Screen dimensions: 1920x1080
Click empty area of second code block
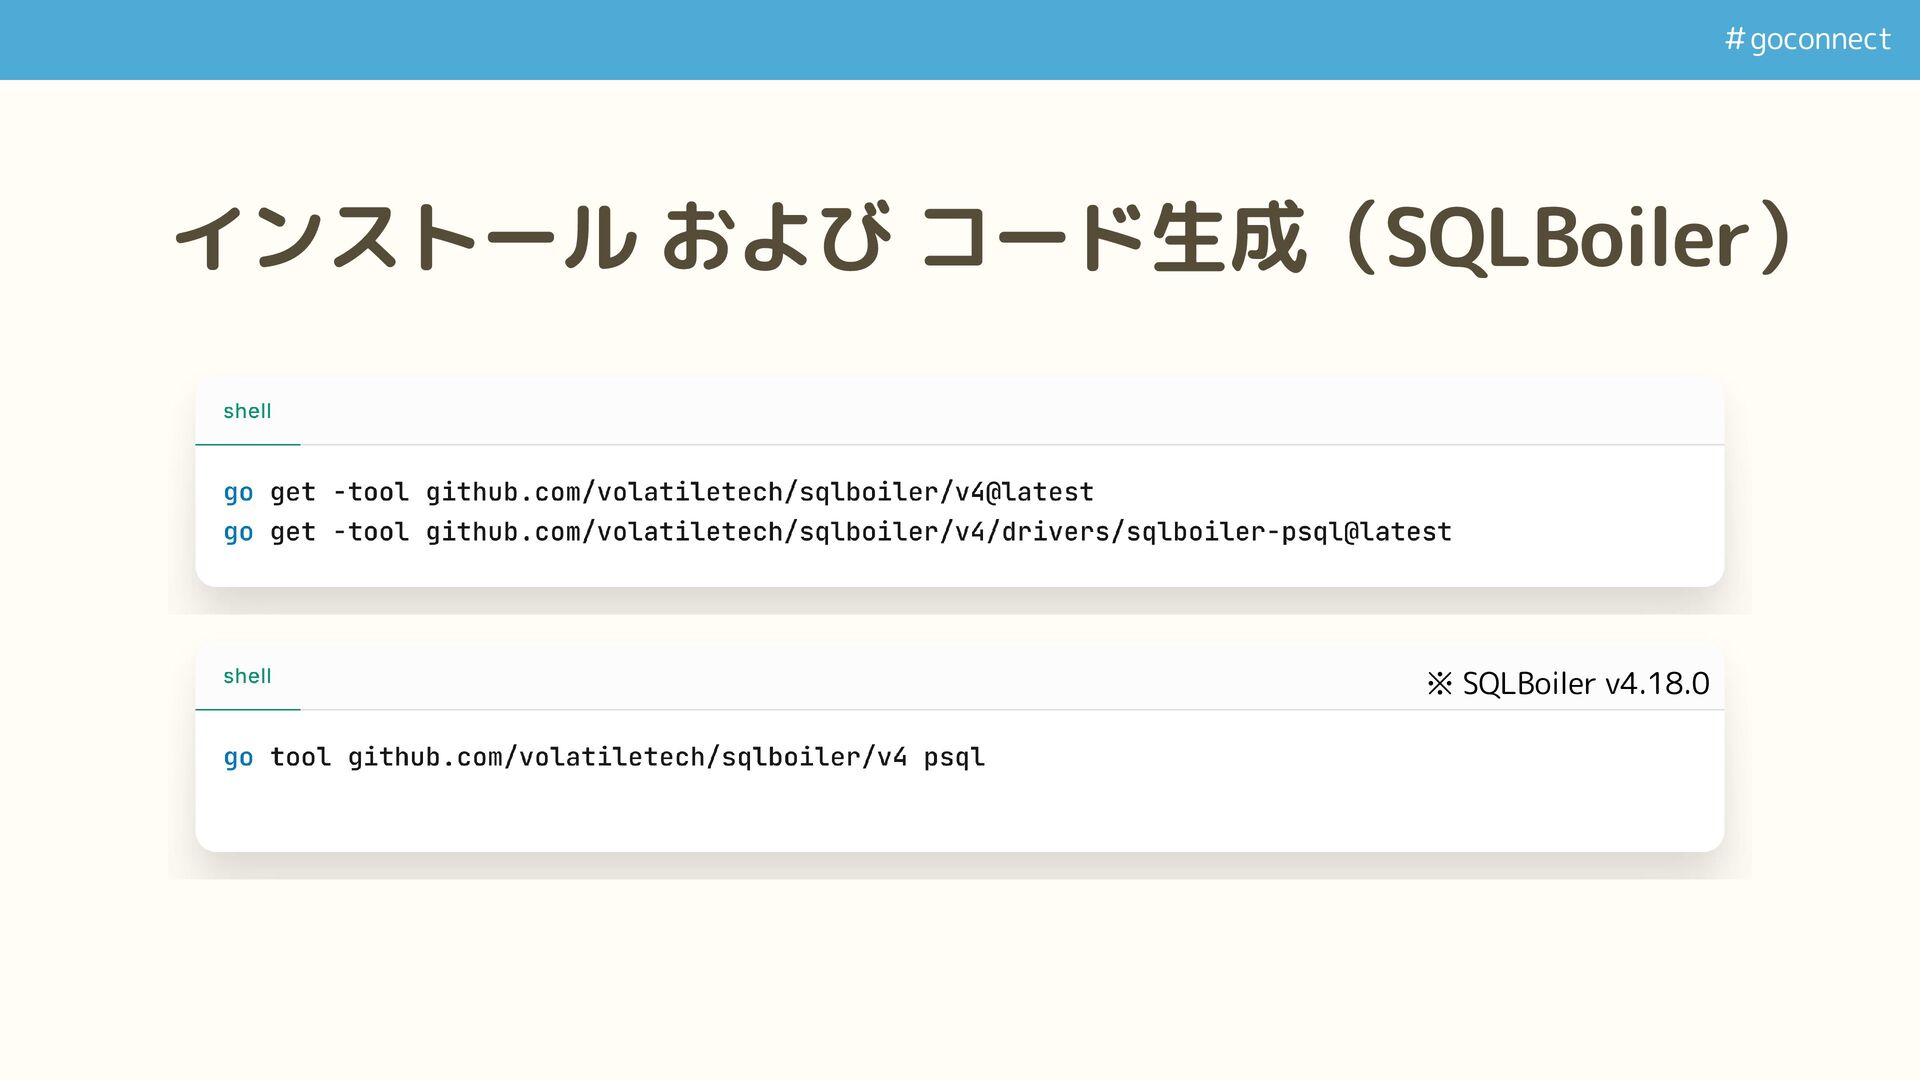[x=1300, y=800]
